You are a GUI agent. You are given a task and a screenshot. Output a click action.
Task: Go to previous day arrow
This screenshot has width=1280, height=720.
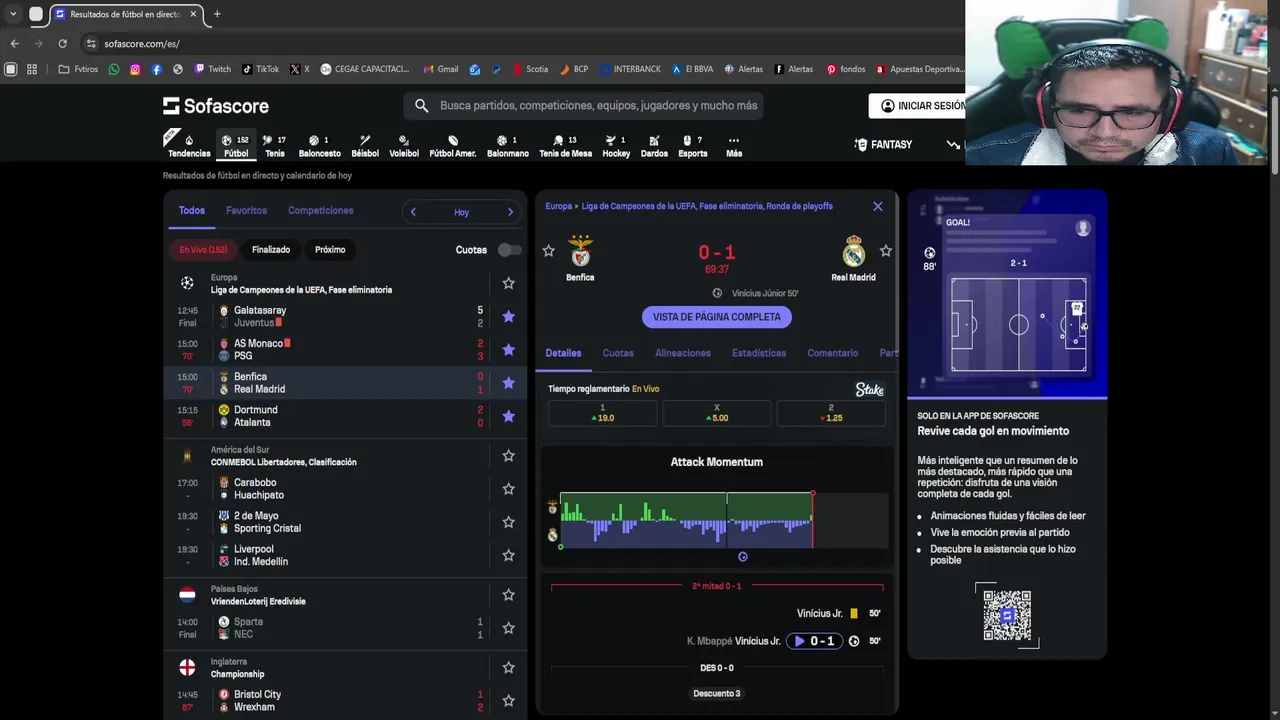(413, 212)
